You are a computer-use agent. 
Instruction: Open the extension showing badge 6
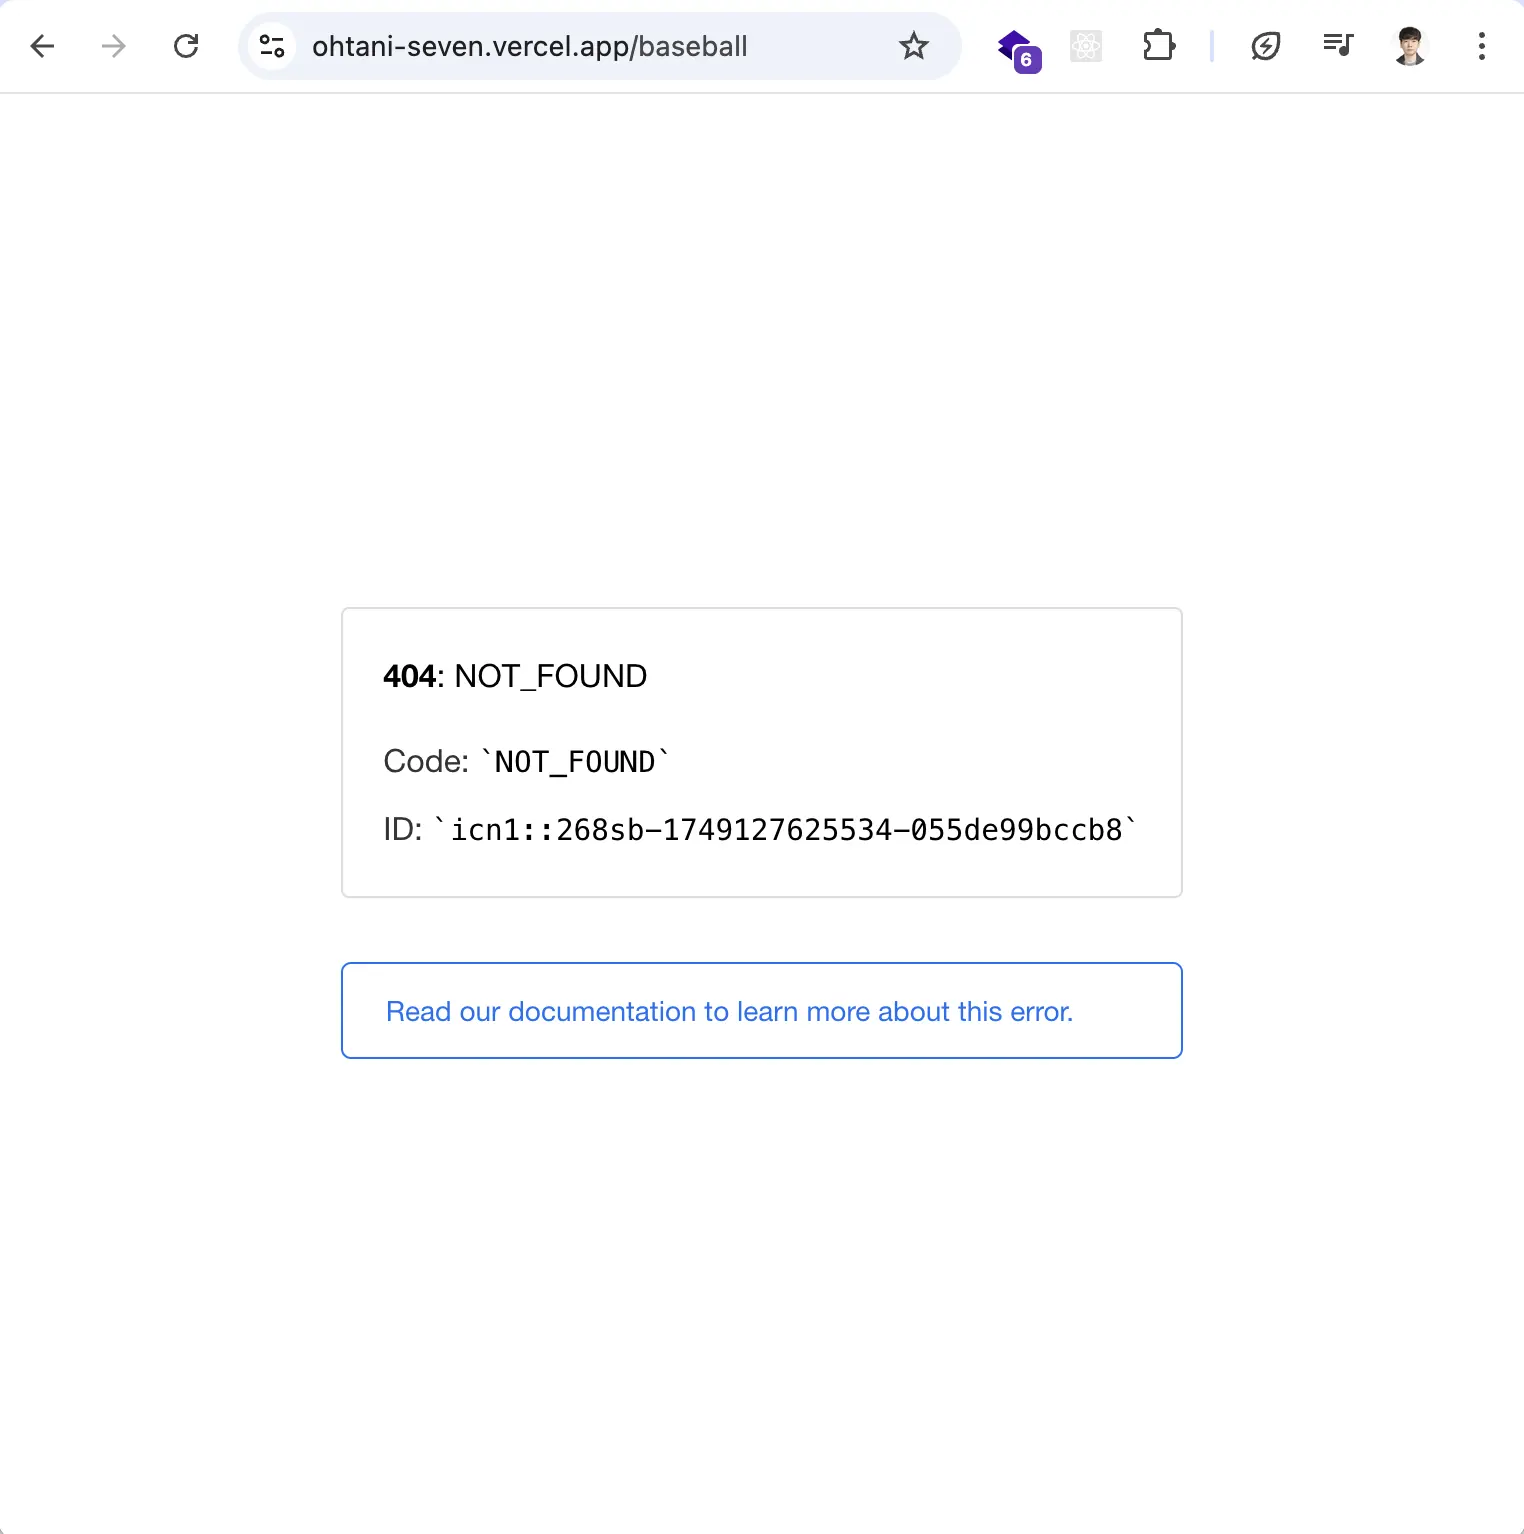(x=1017, y=48)
